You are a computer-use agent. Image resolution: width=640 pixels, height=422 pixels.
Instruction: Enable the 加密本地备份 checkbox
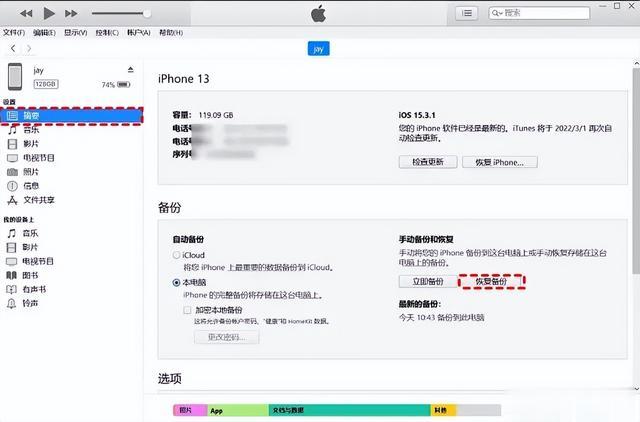pyautogui.click(x=187, y=310)
